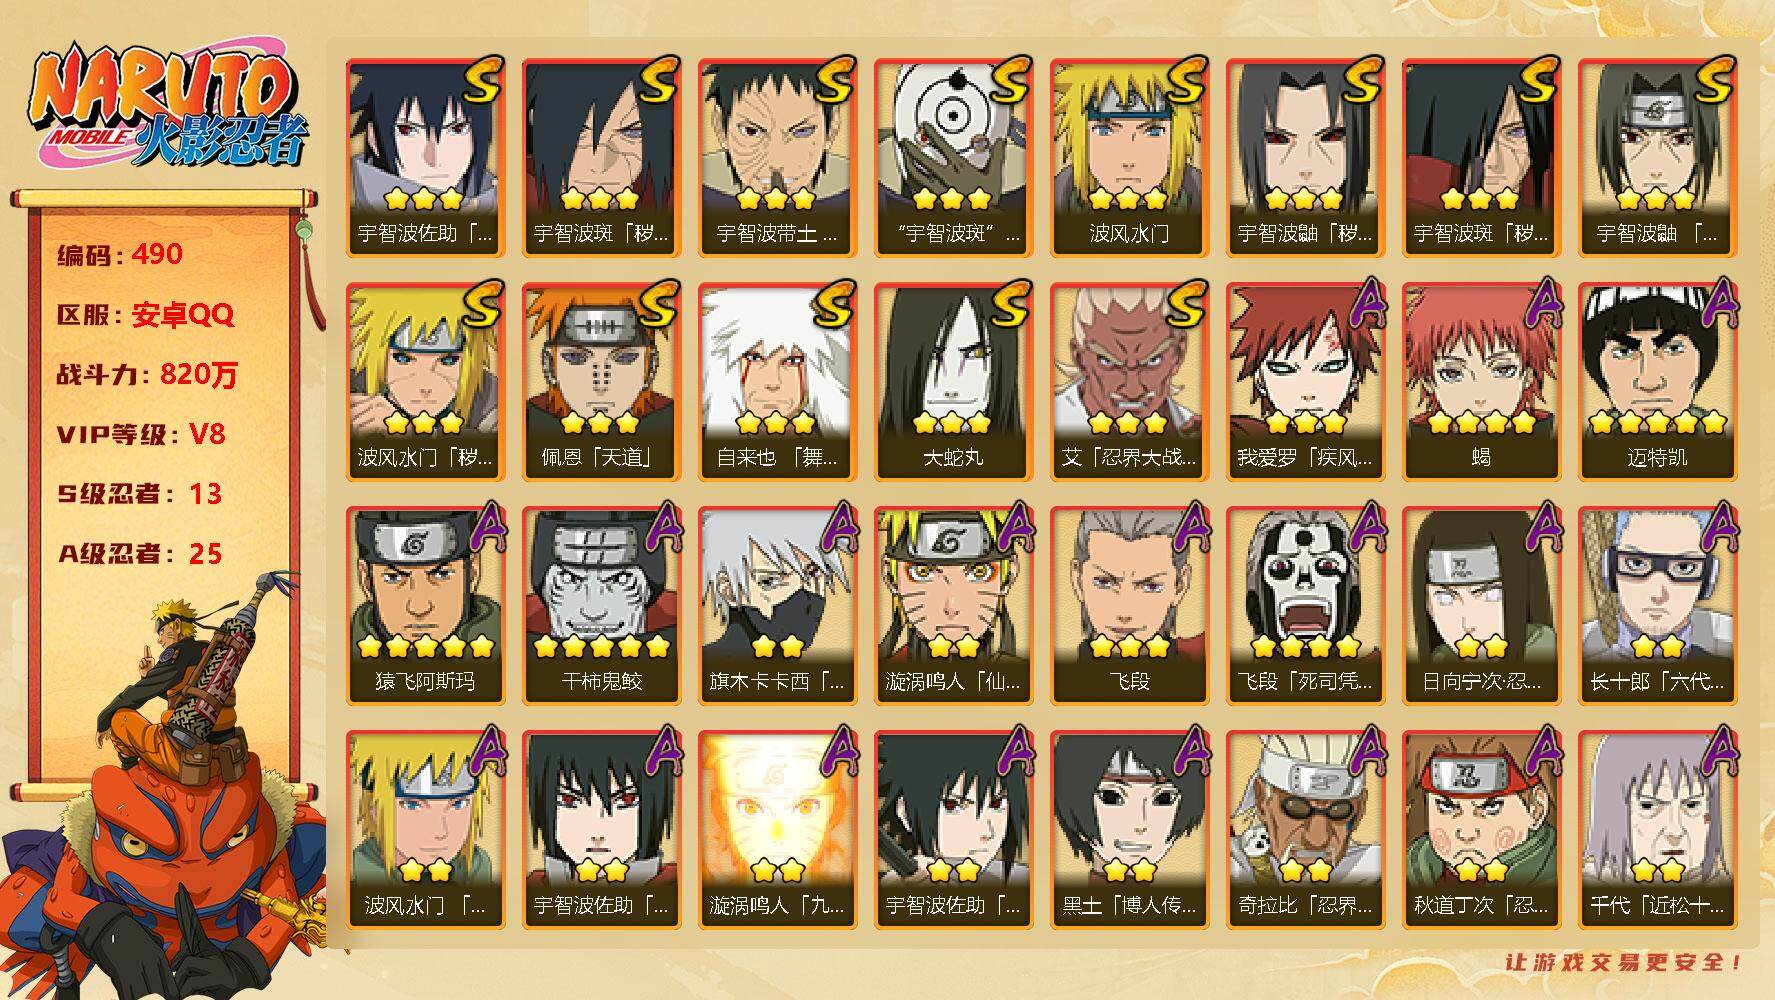Click the 迈特凯 ninja portrait
This screenshot has height=1000, width=1775.
click(1657, 382)
